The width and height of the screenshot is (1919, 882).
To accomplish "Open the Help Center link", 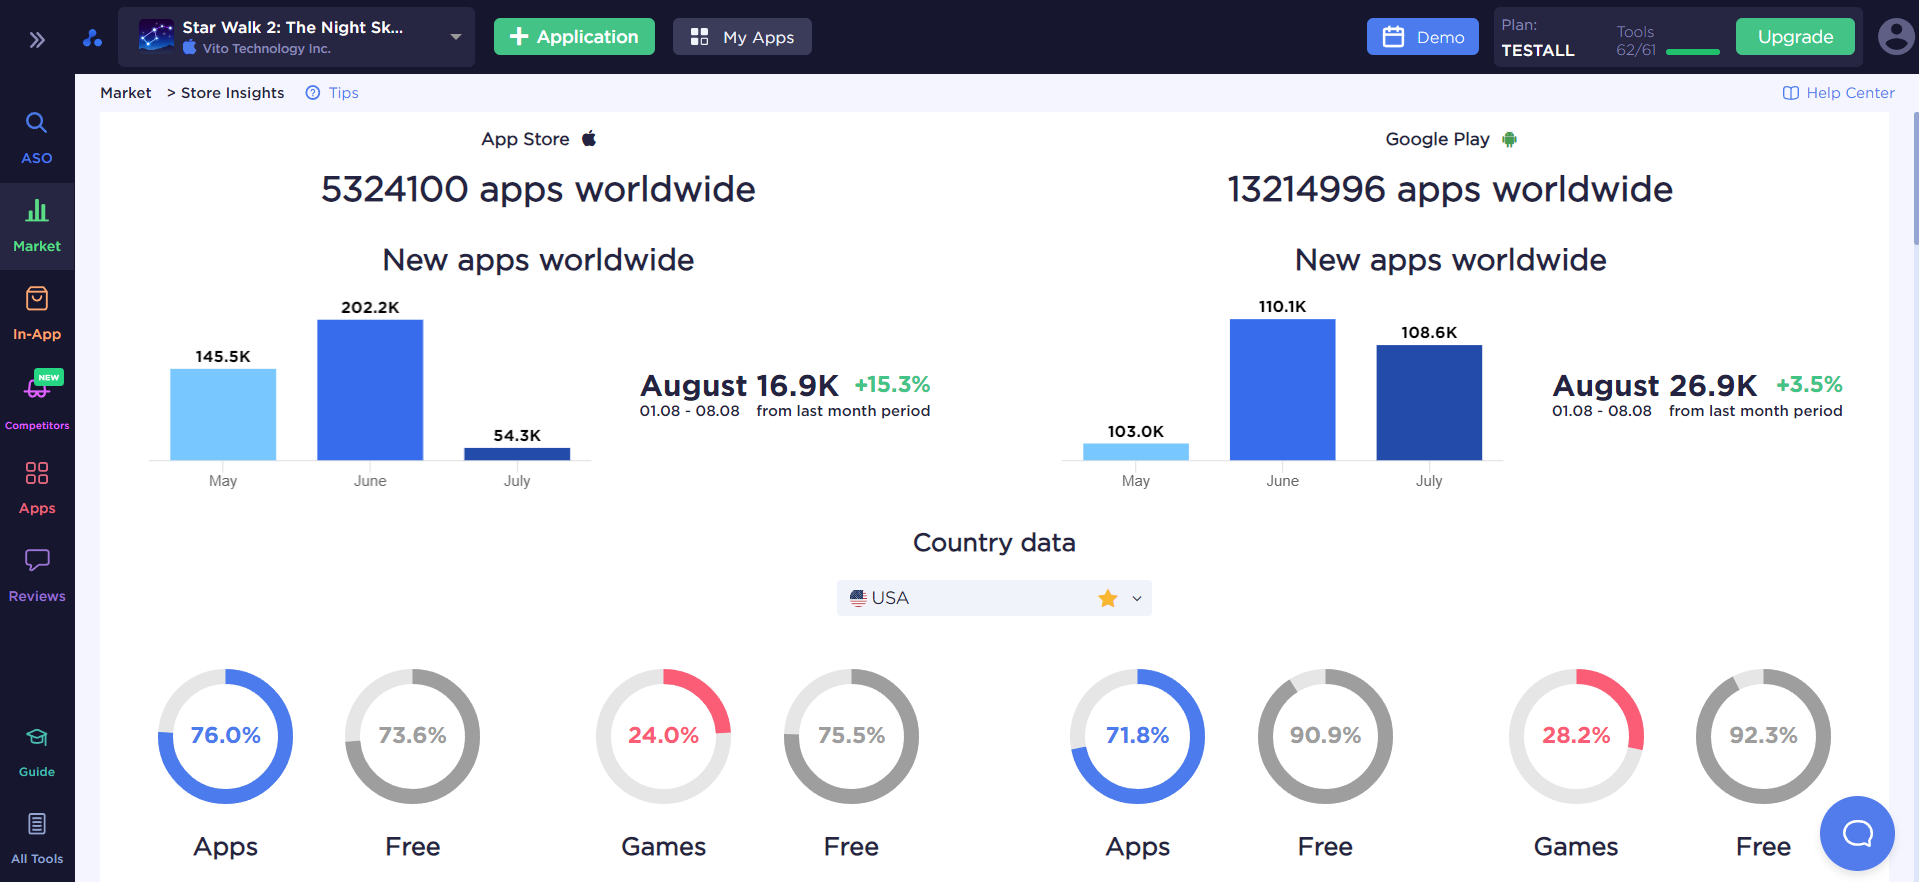I will [1838, 93].
